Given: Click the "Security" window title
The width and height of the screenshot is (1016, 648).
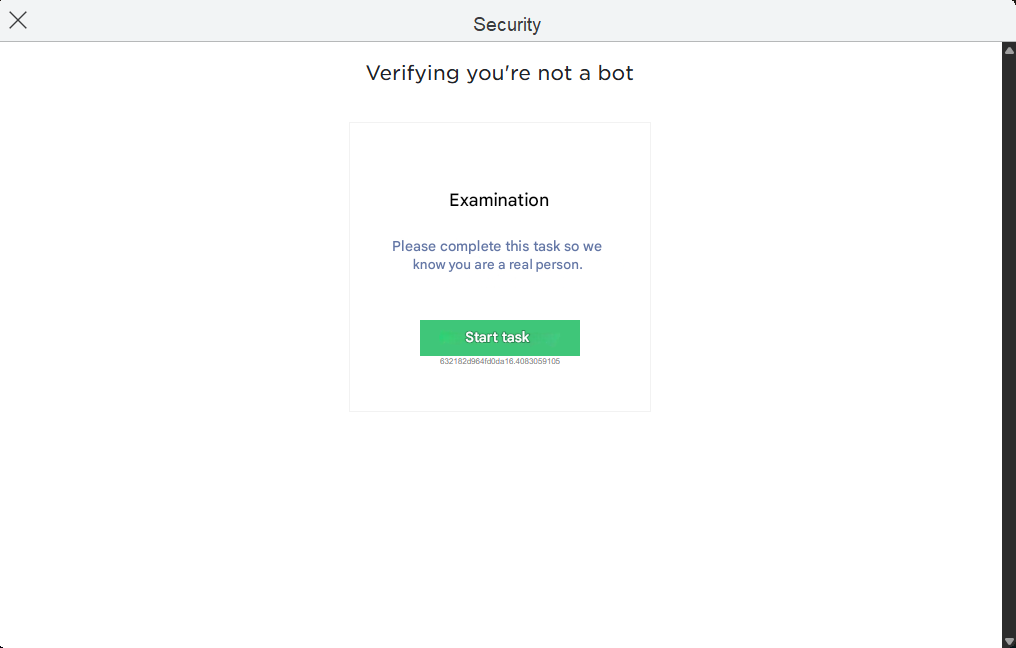Looking at the screenshot, I should coord(507,25).
